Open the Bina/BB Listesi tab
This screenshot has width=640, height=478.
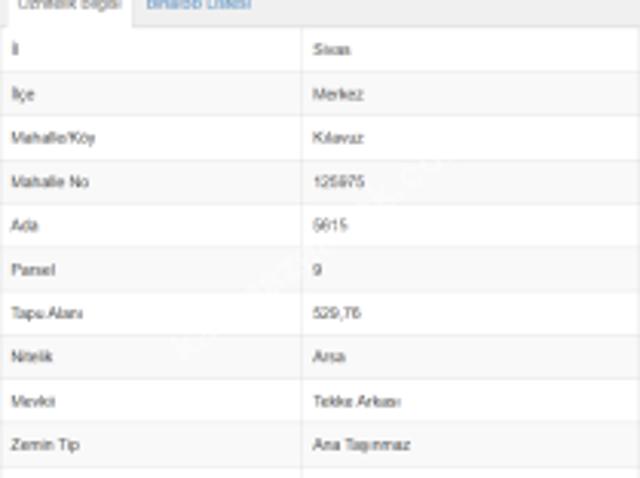(x=198, y=5)
